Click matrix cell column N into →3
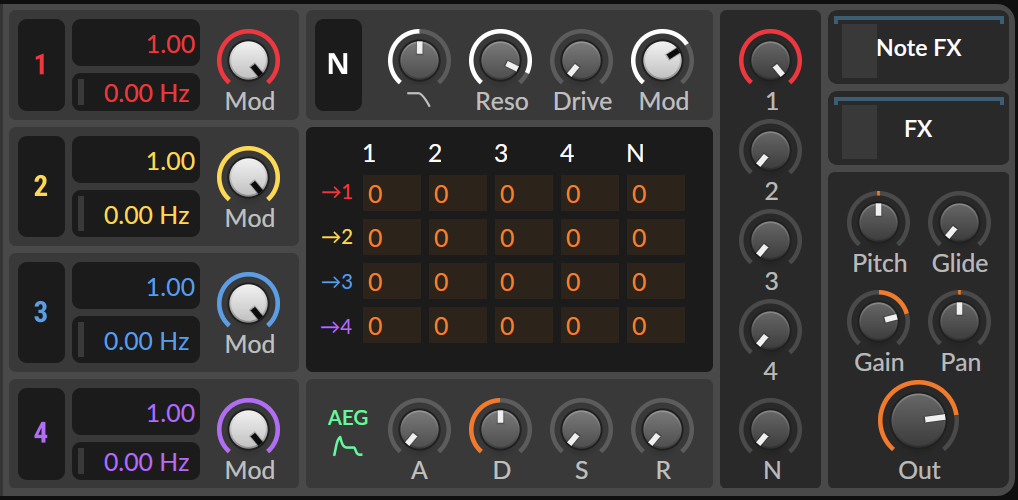Viewport: 1018px width, 500px height. tap(656, 281)
